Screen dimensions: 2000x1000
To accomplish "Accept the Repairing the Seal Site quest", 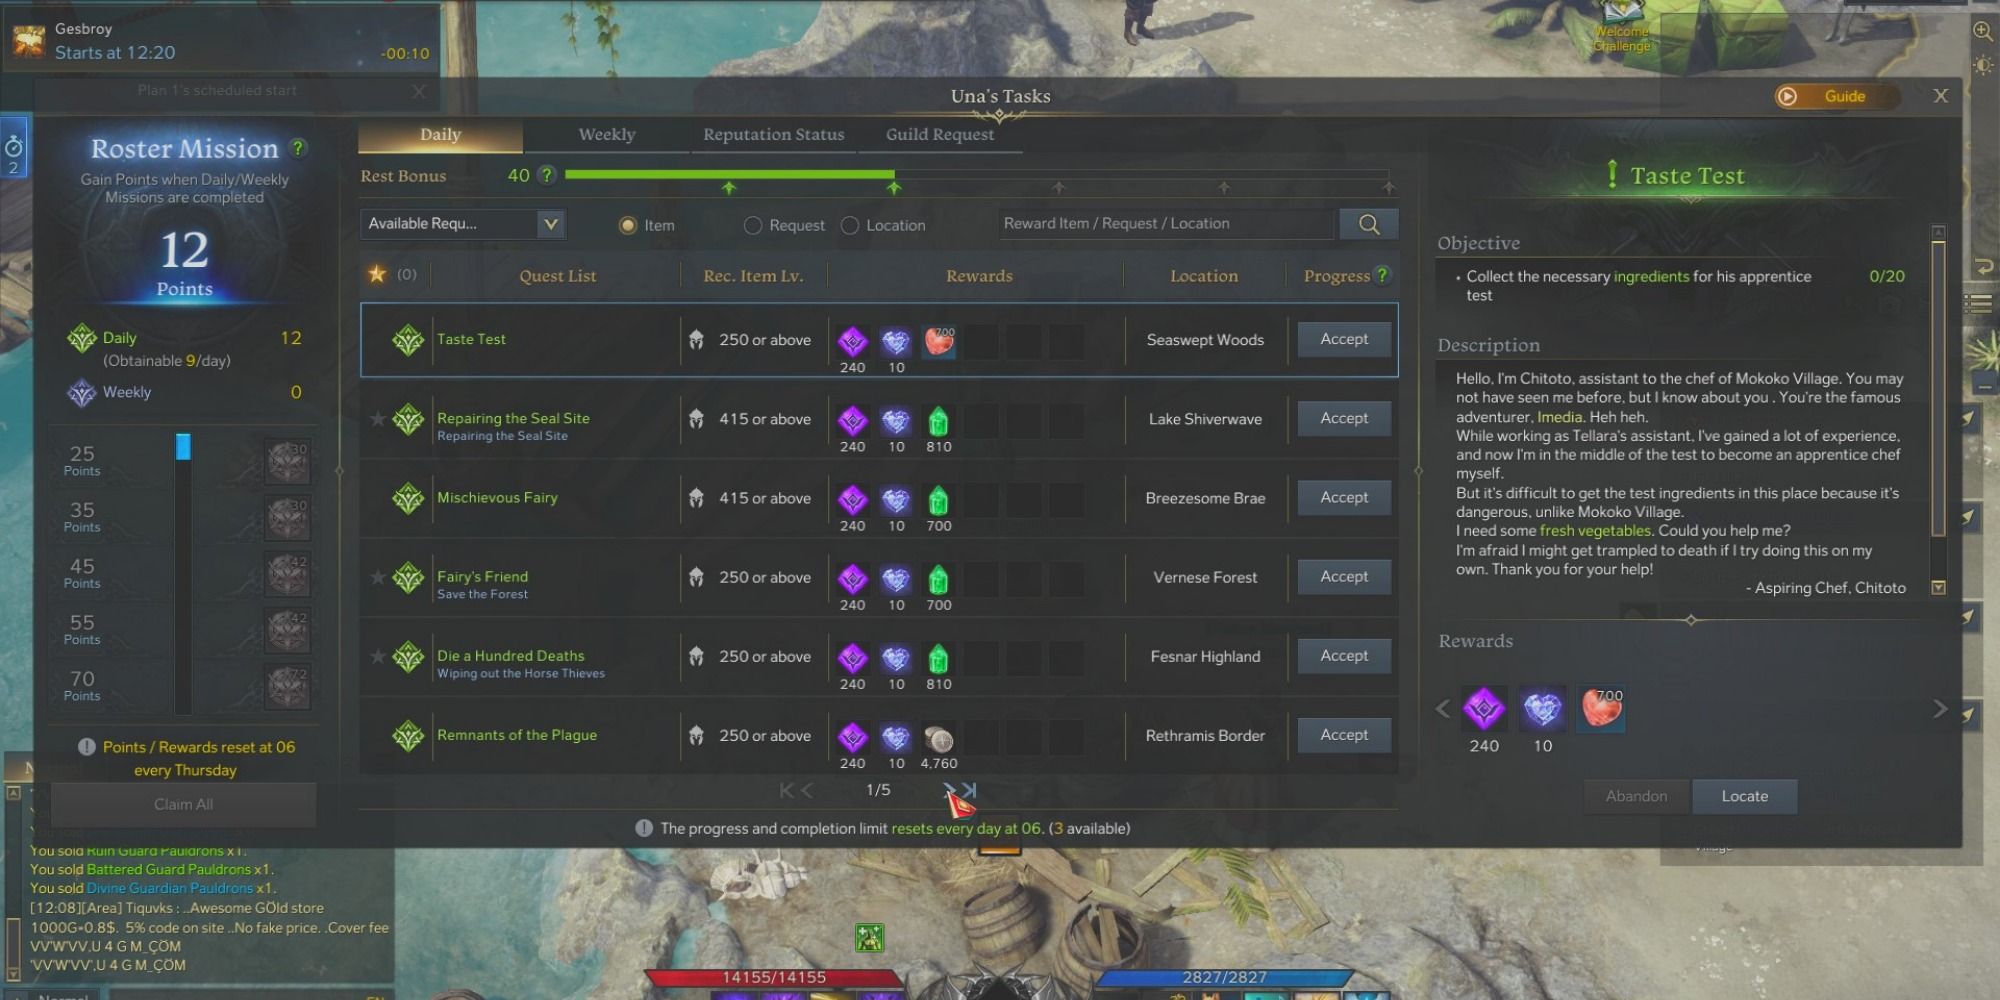I will click(x=1344, y=418).
